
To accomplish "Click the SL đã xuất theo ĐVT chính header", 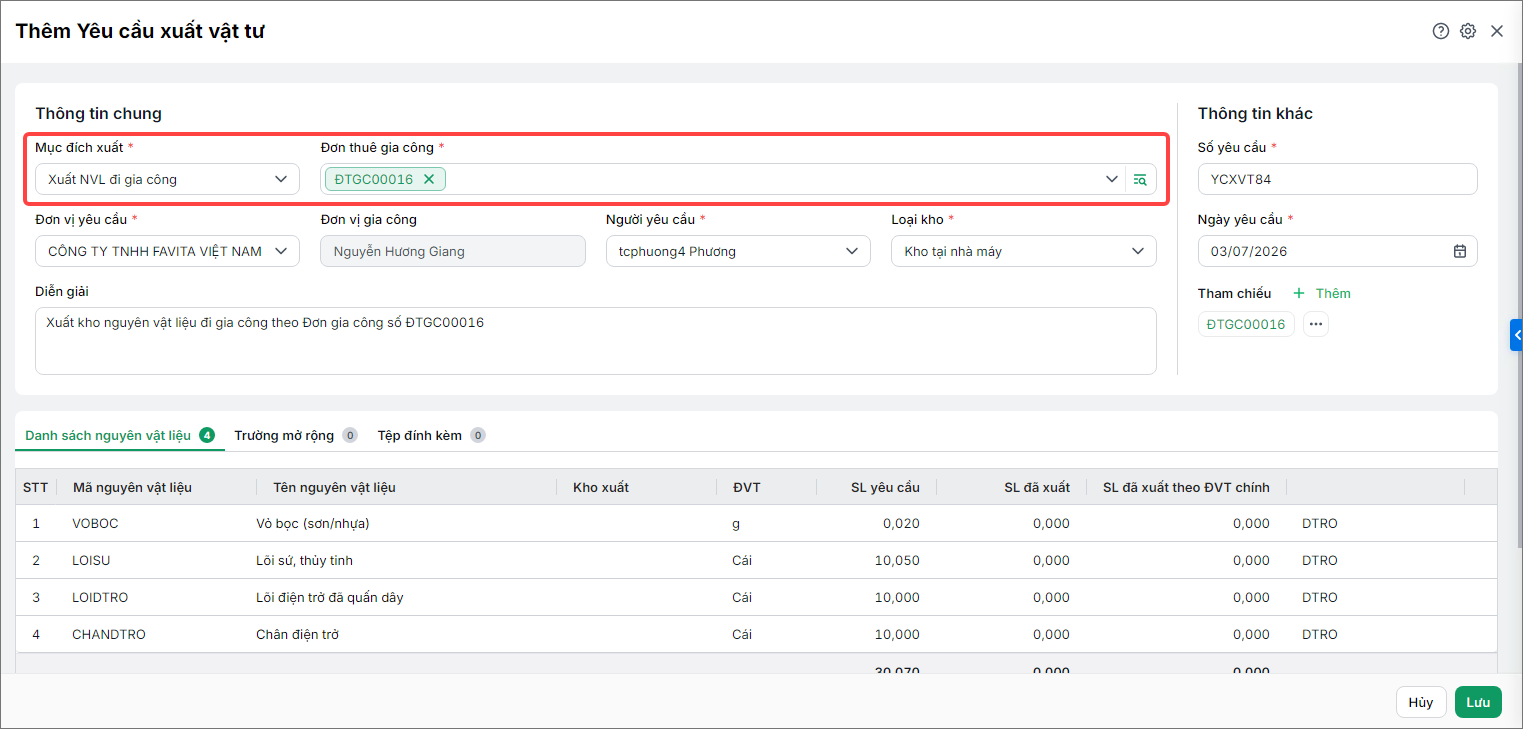I will [x=1186, y=487].
